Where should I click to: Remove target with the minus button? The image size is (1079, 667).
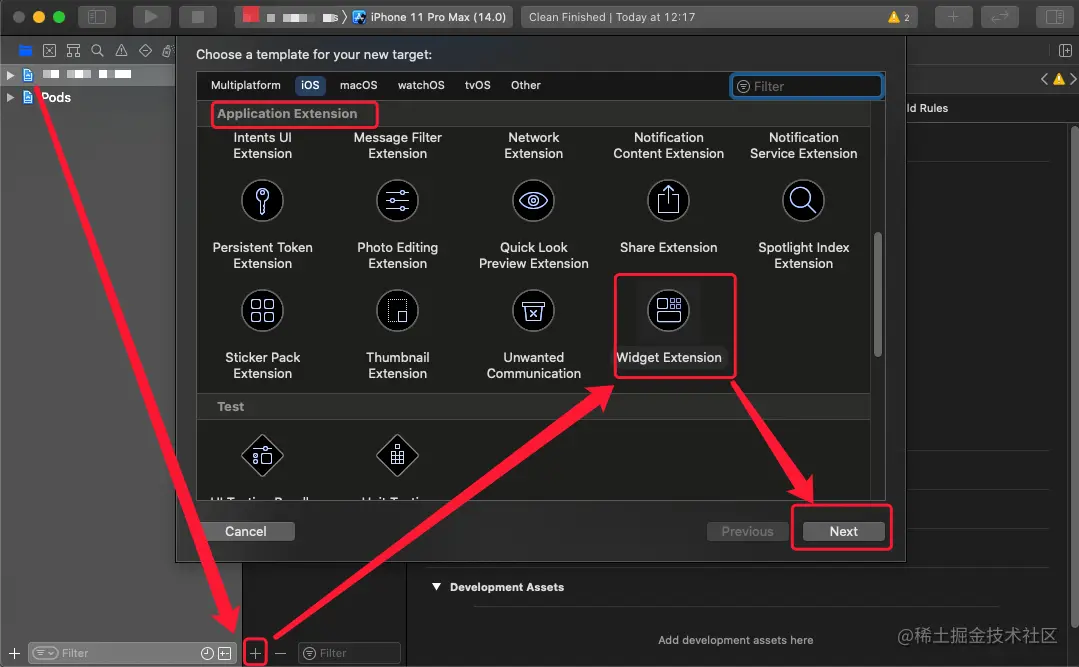pos(280,653)
